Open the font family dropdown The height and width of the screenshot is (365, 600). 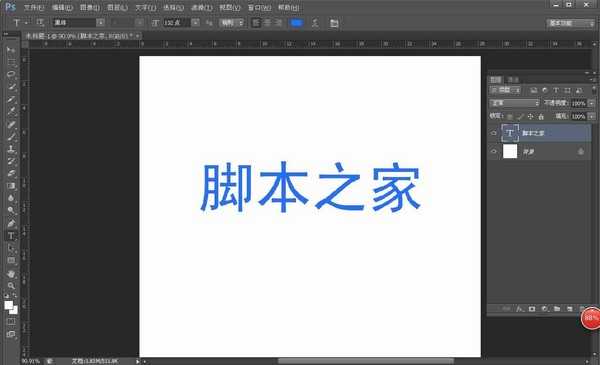click(100, 23)
